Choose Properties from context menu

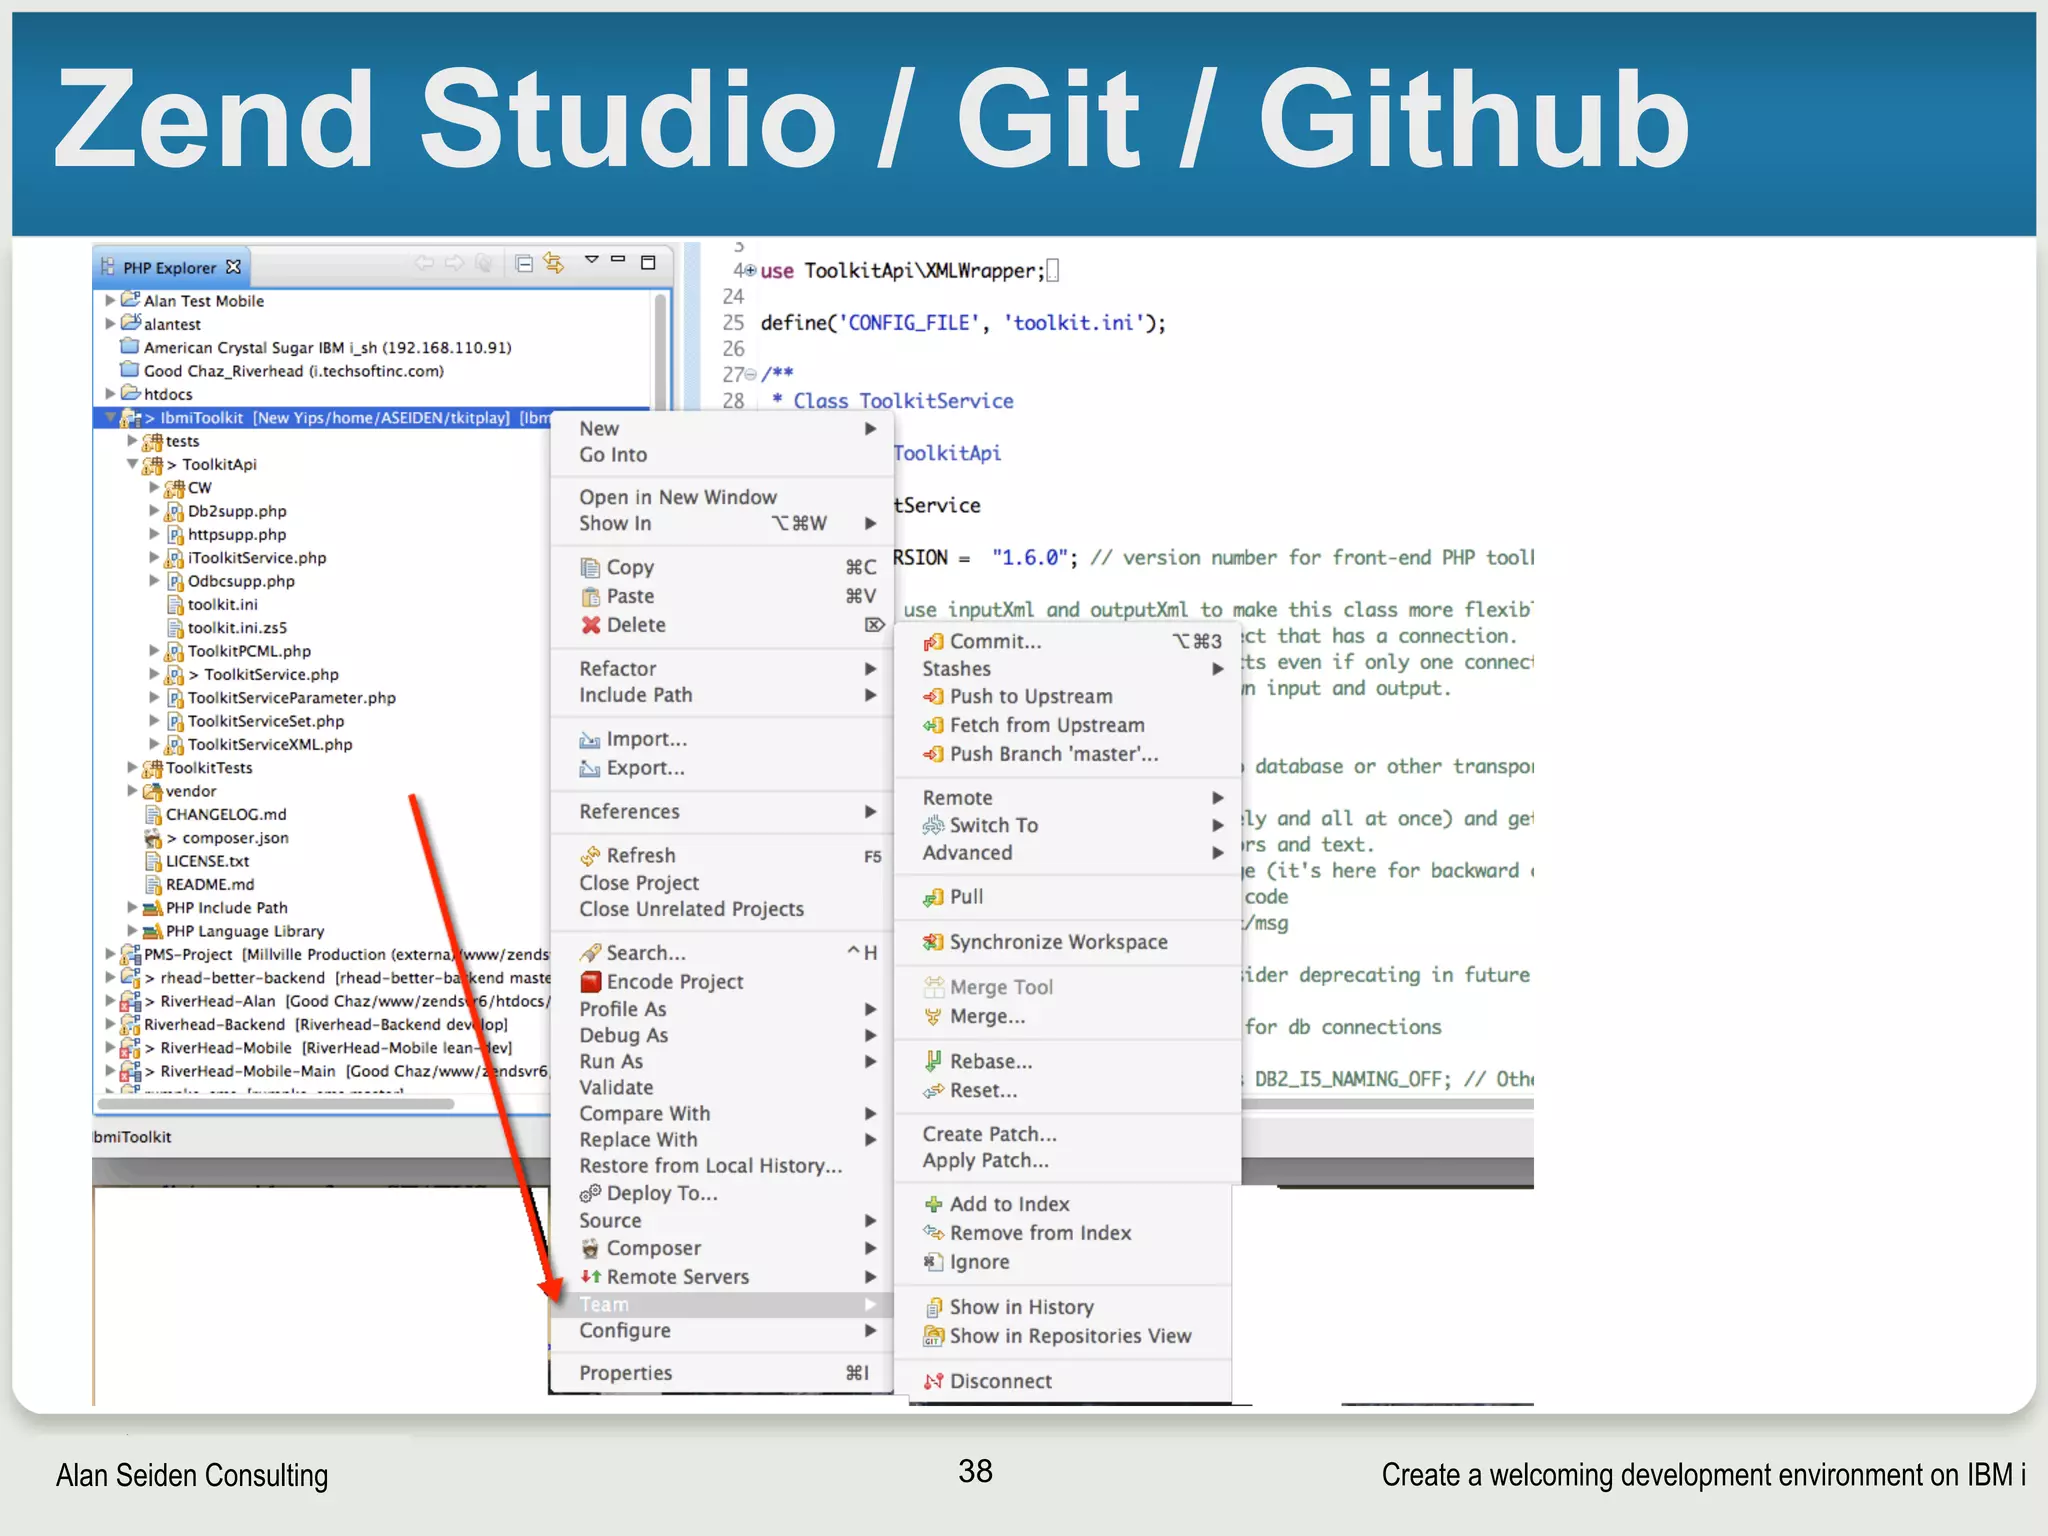coord(721,1373)
